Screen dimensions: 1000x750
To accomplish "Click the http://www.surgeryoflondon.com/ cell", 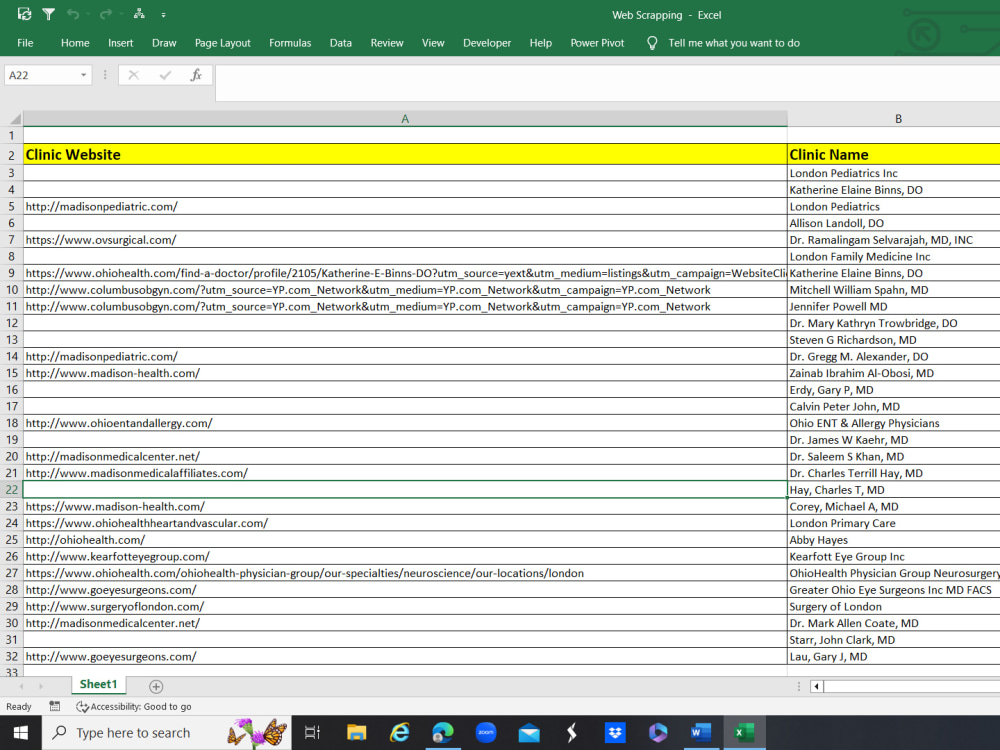I will pos(405,607).
